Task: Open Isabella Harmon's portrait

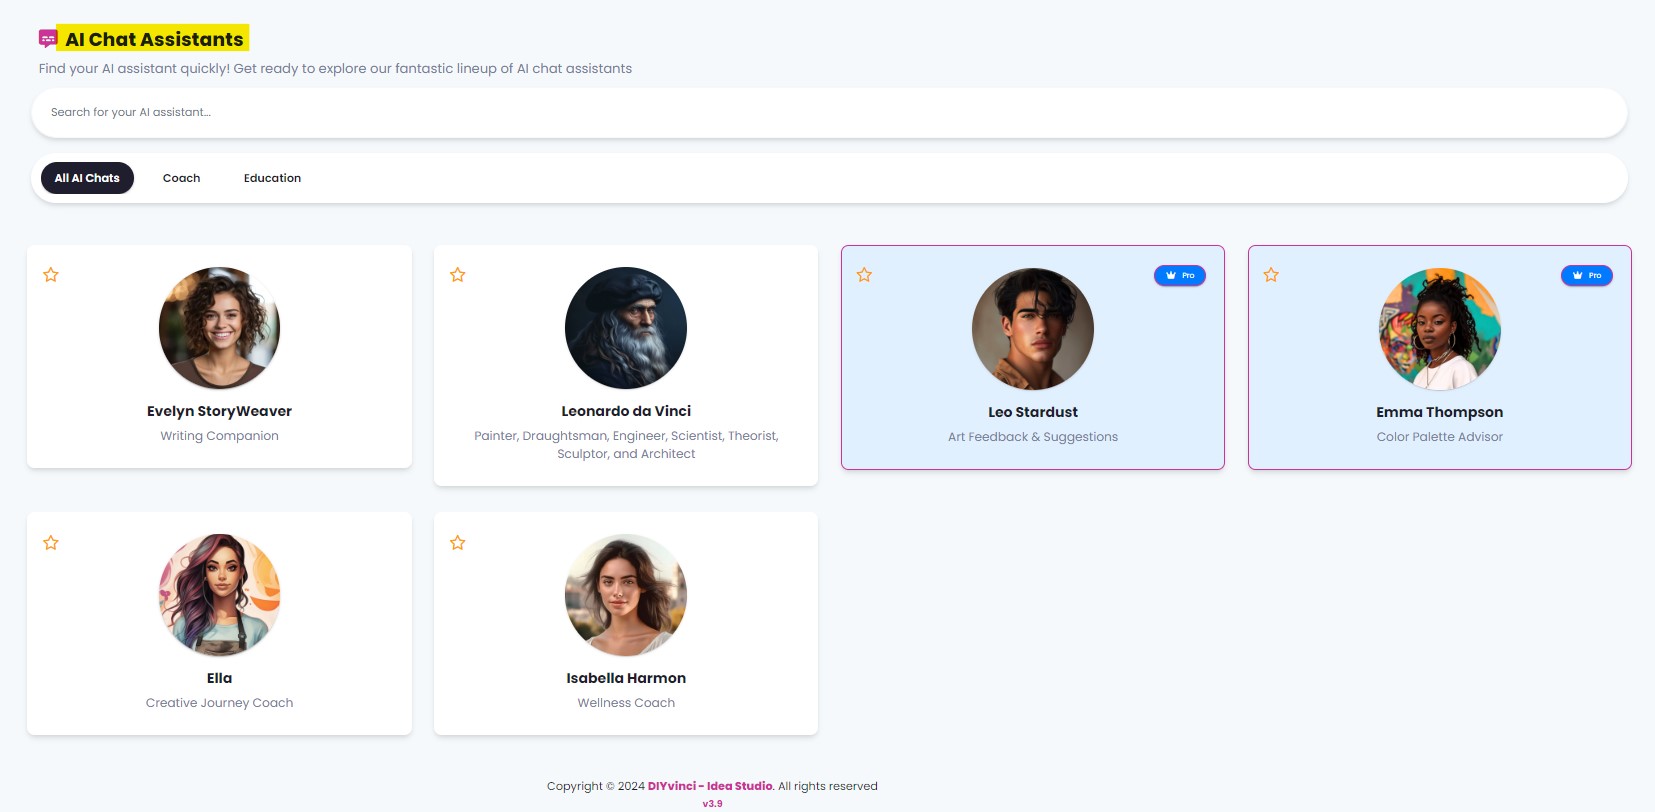Action: tap(626, 595)
